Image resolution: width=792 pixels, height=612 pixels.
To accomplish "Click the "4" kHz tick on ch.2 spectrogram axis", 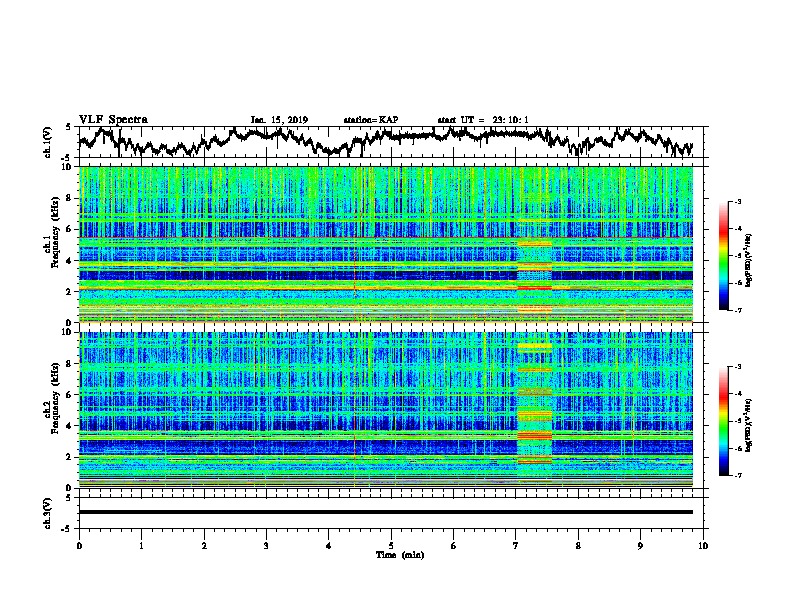I will click(70, 426).
